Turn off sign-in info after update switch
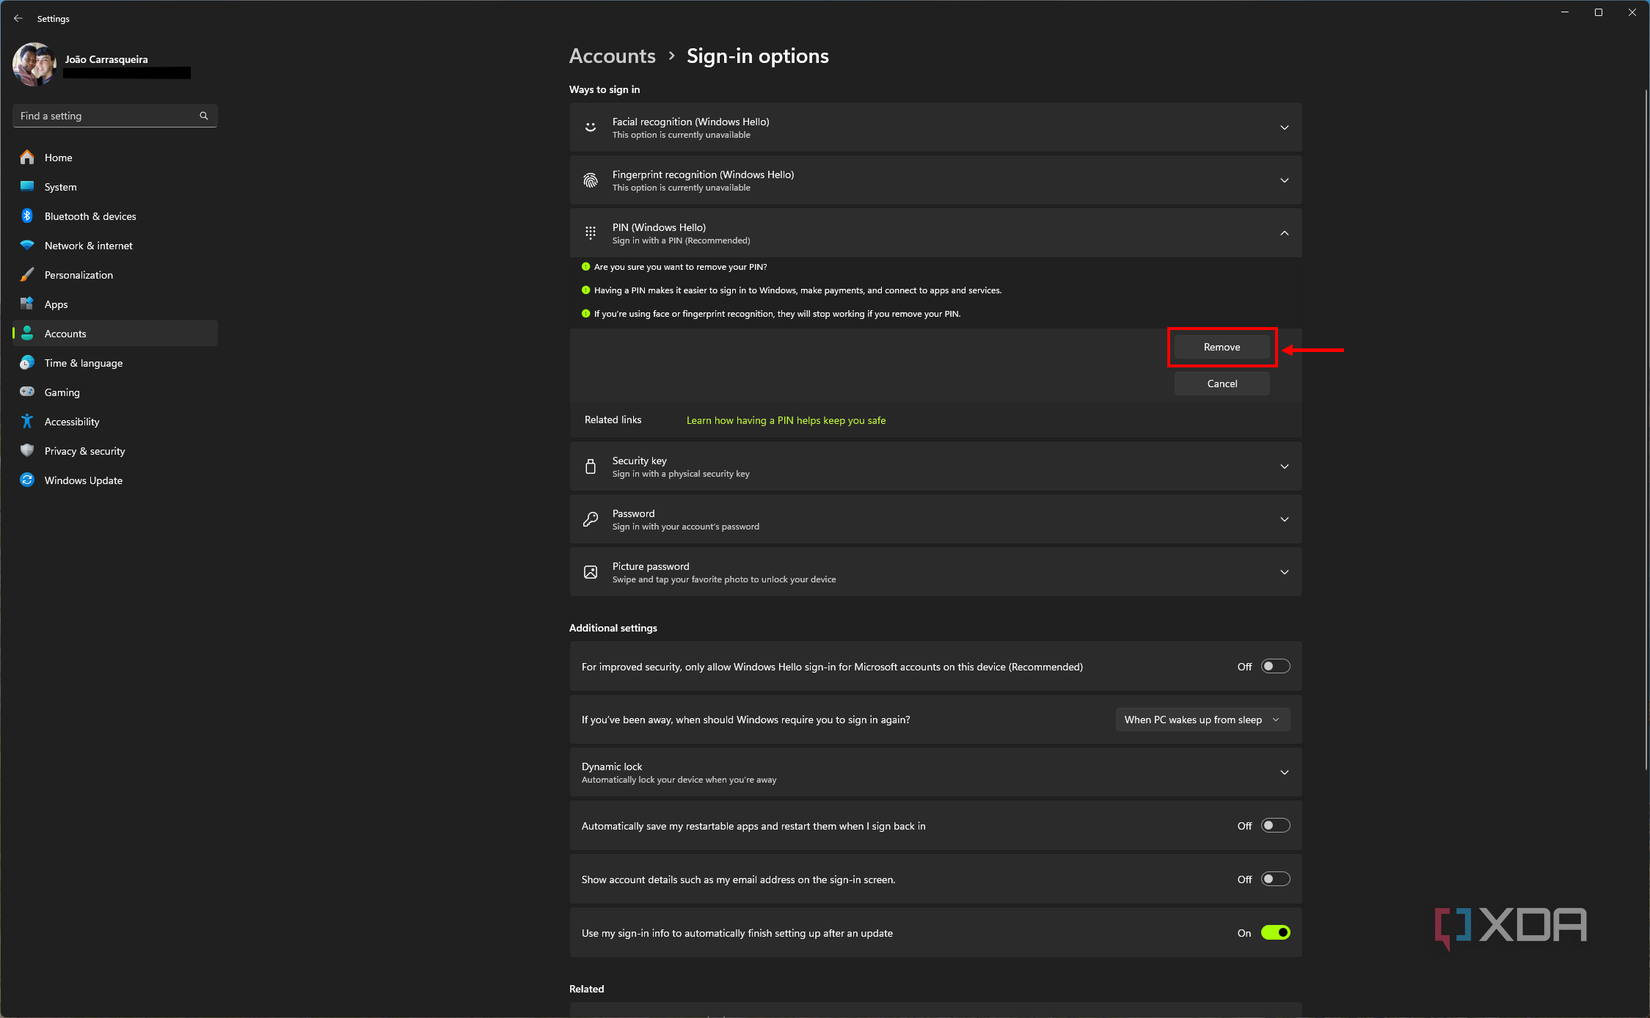The width and height of the screenshot is (1650, 1018). (1275, 933)
